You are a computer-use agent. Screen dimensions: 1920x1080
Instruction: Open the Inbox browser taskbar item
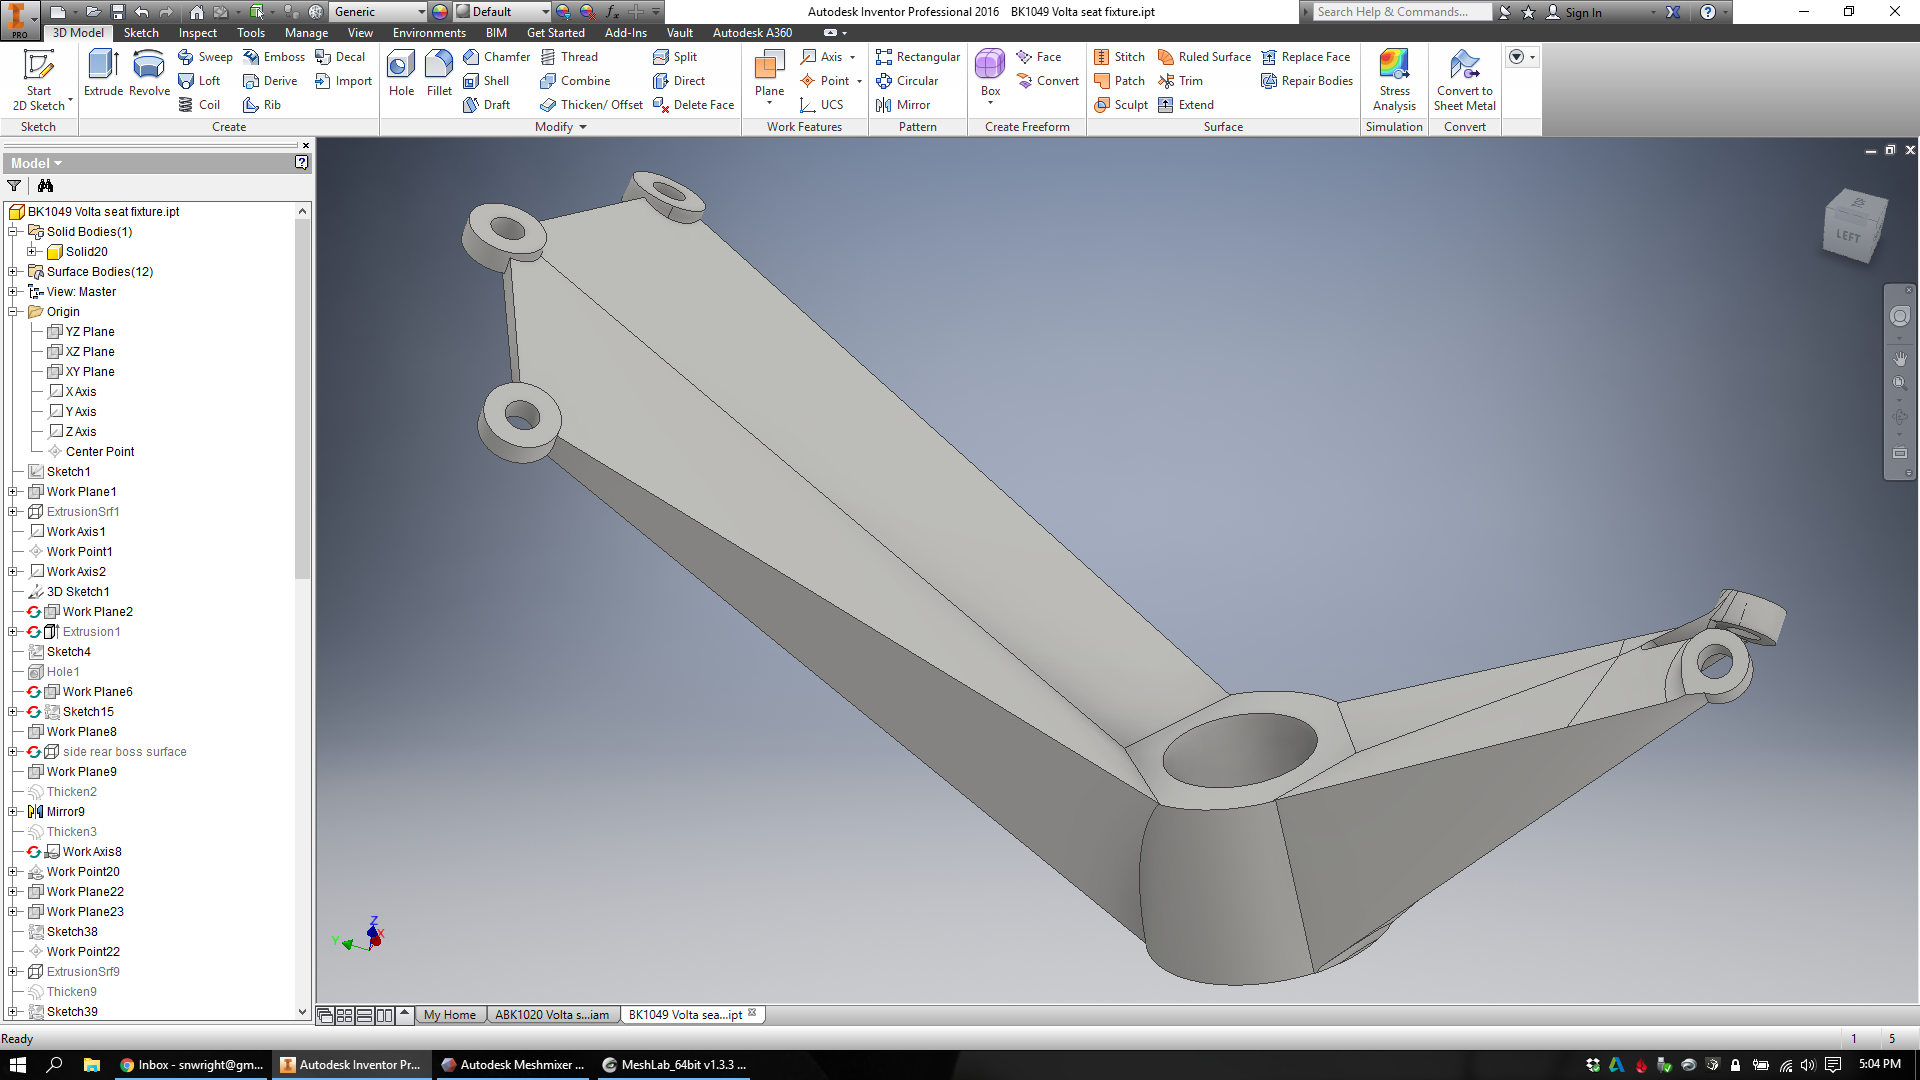click(x=192, y=1065)
